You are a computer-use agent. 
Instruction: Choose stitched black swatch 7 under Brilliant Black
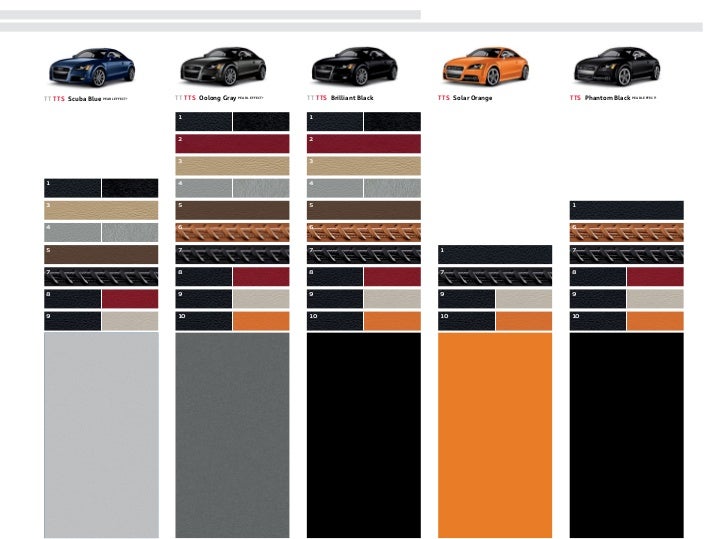(x=364, y=254)
